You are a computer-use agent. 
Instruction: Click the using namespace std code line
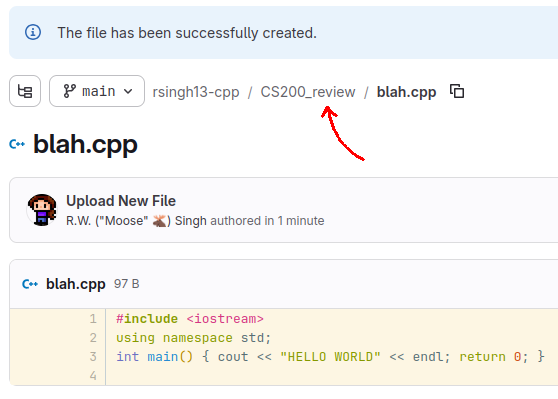point(194,338)
